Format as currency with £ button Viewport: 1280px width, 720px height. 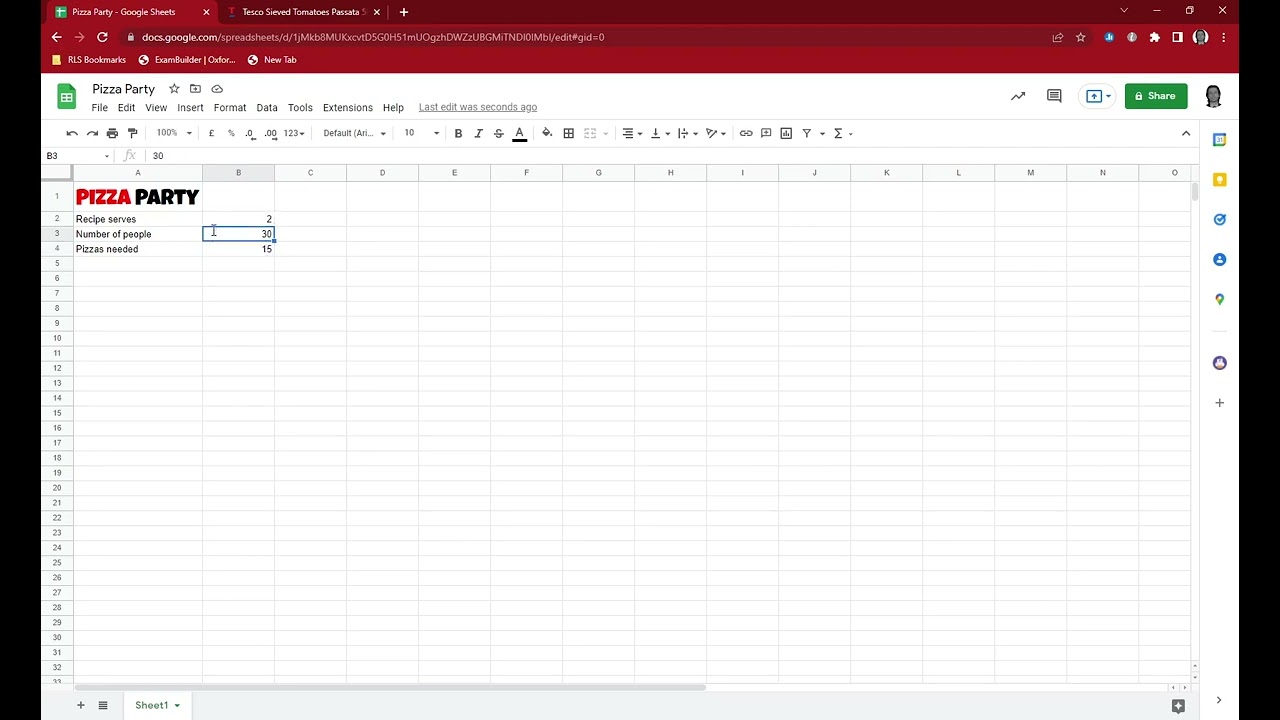(211, 133)
